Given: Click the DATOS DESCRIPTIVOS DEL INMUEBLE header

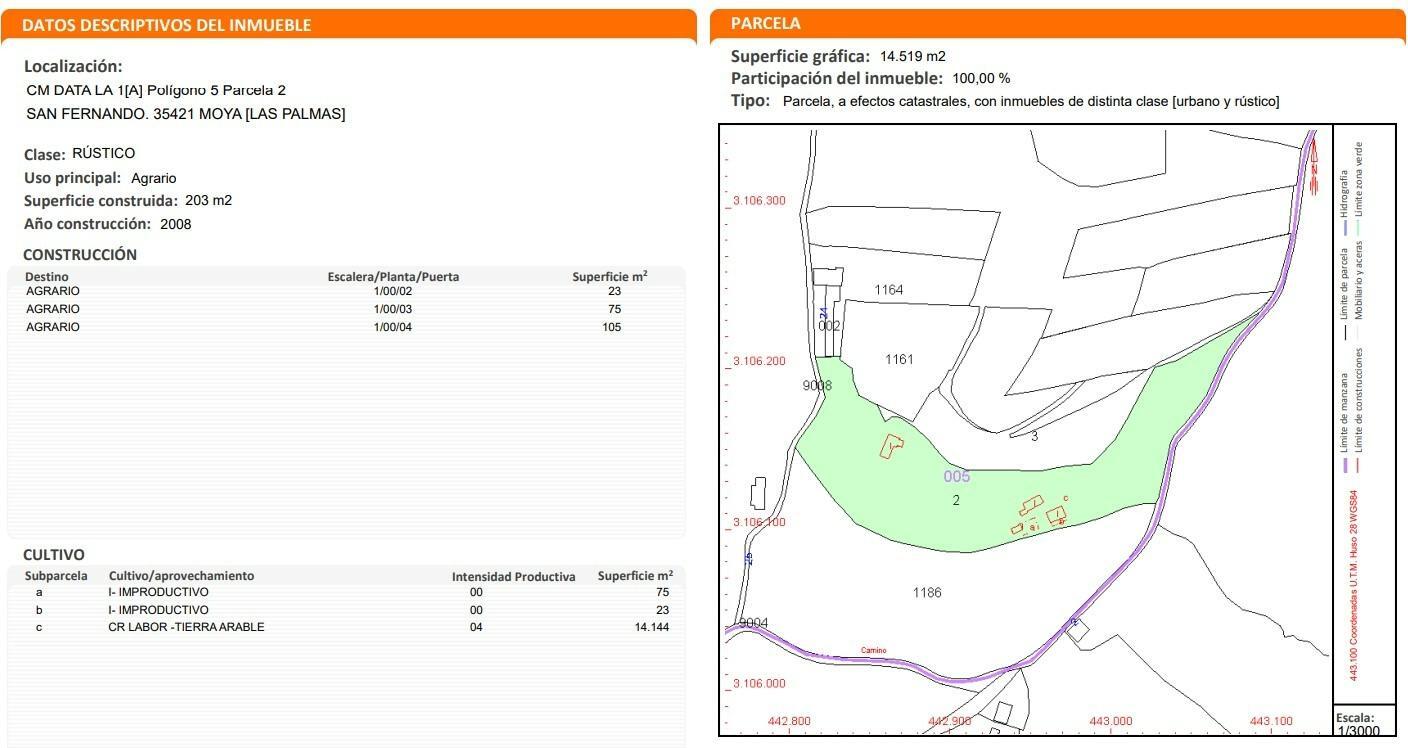Looking at the screenshot, I should pyautogui.click(x=166, y=25).
